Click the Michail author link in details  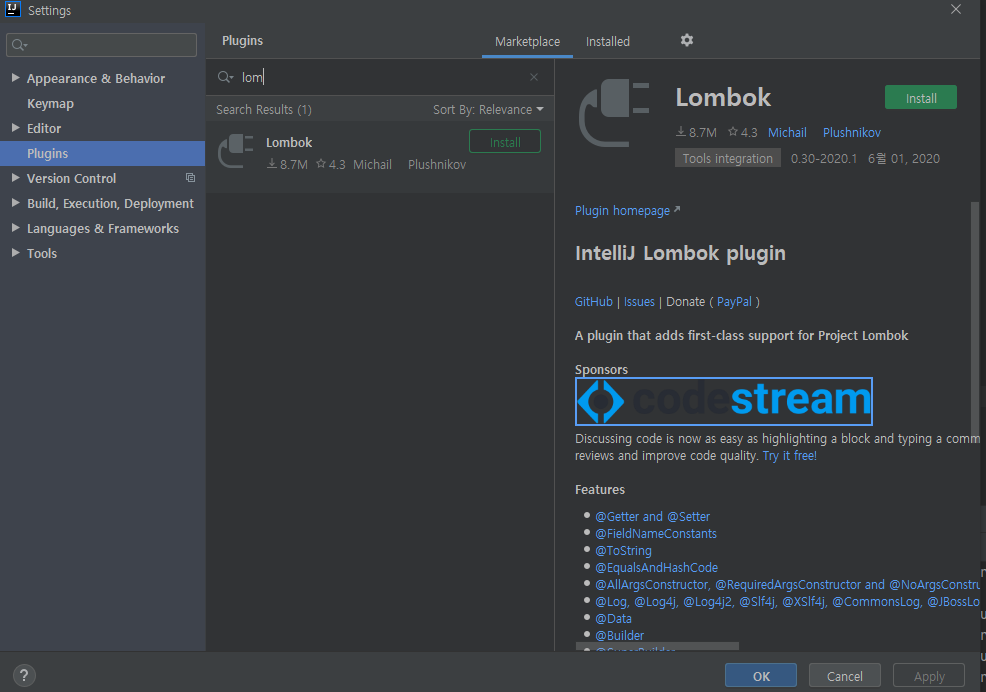pyautogui.click(x=787, y=133)
